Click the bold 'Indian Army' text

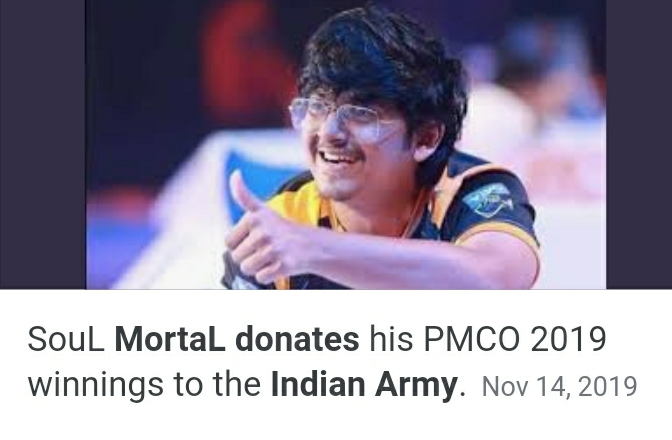tap(363, 384)
